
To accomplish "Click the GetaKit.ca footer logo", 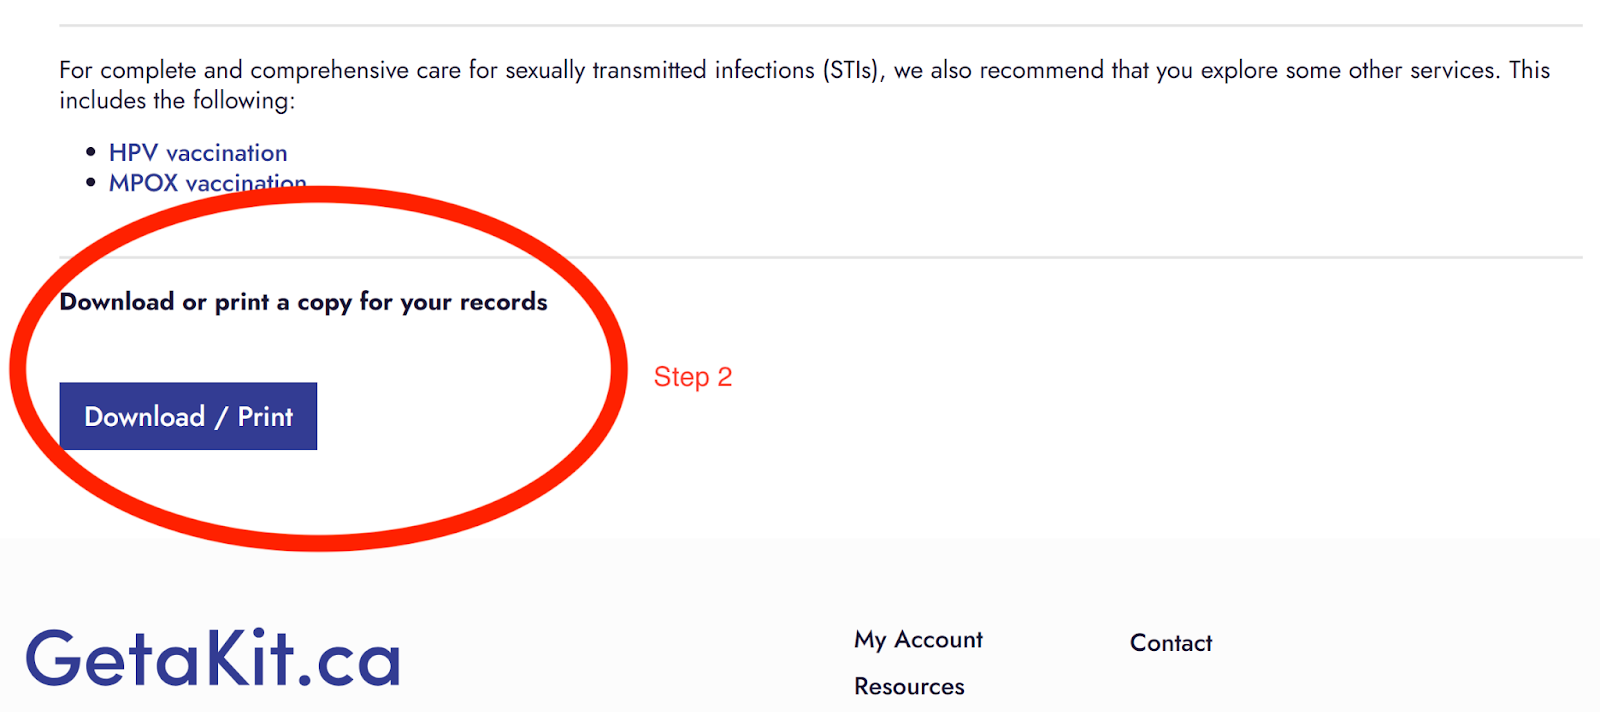I will (x=212, y=658).
